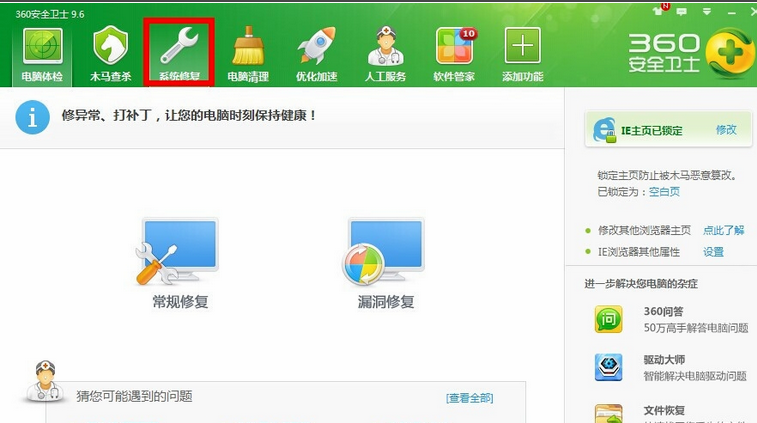Screen dimensions: 757x423
Task: Click 50万高手解答电脑问题 description
Action: tap(696, 328)
